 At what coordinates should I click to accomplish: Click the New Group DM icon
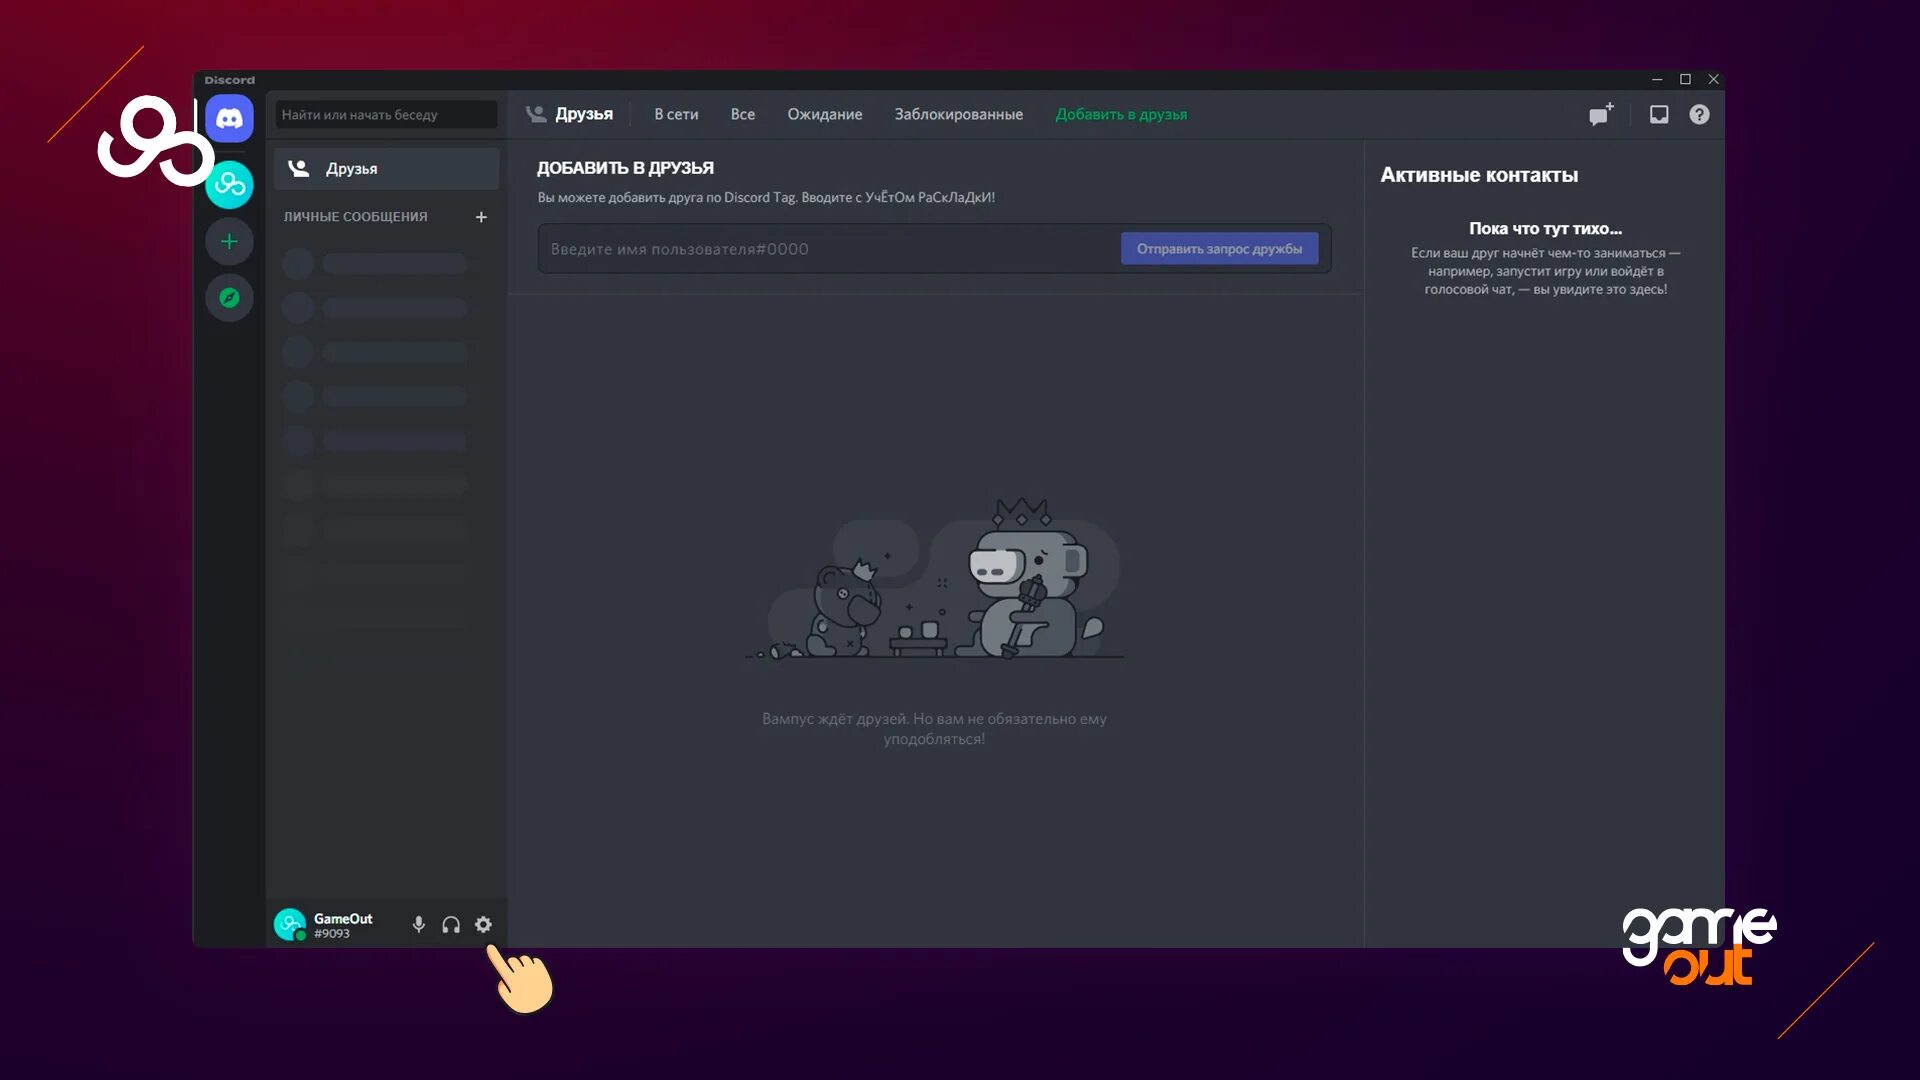(1601, 114)
